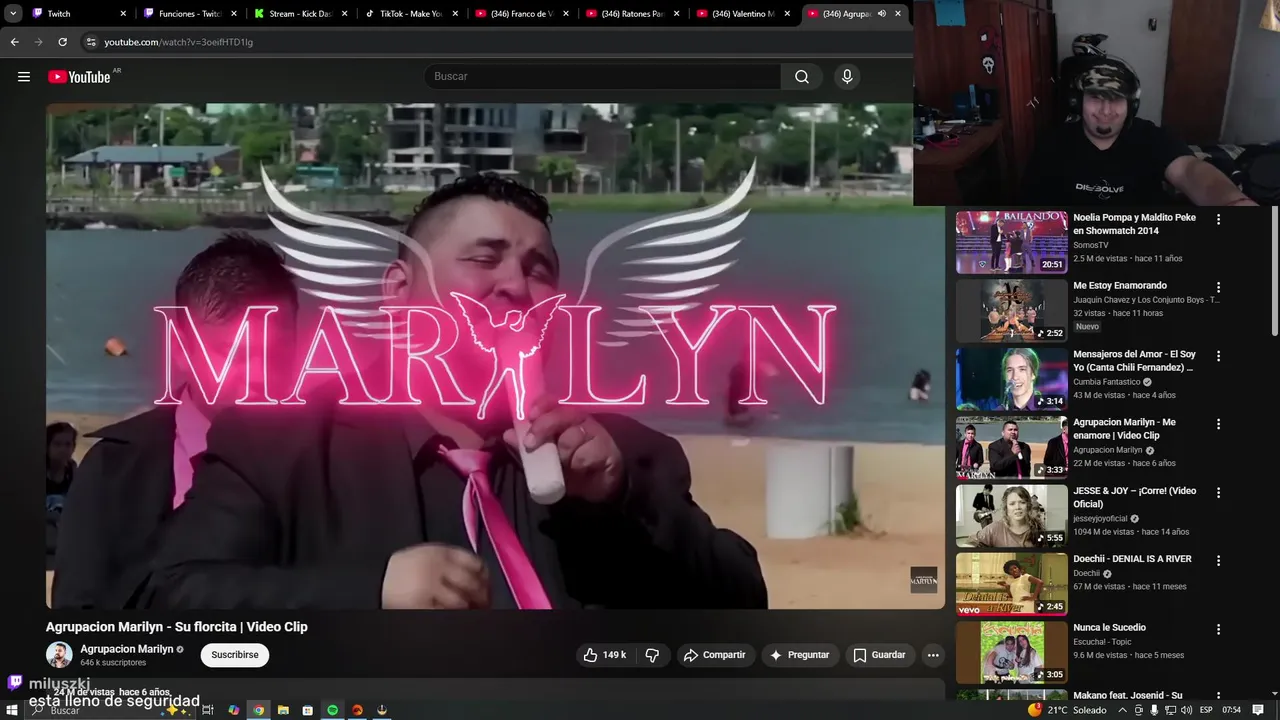Click the sidebar vertical scrollbar
This screenshot has width=1280, height=720.
tap(1274, 270)
